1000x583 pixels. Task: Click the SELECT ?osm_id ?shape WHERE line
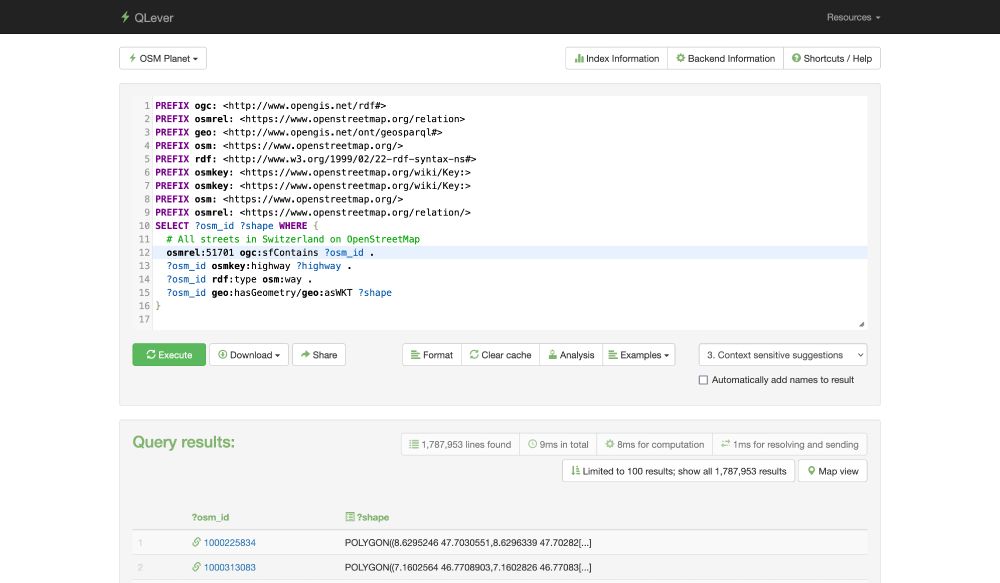click(237, 226)
